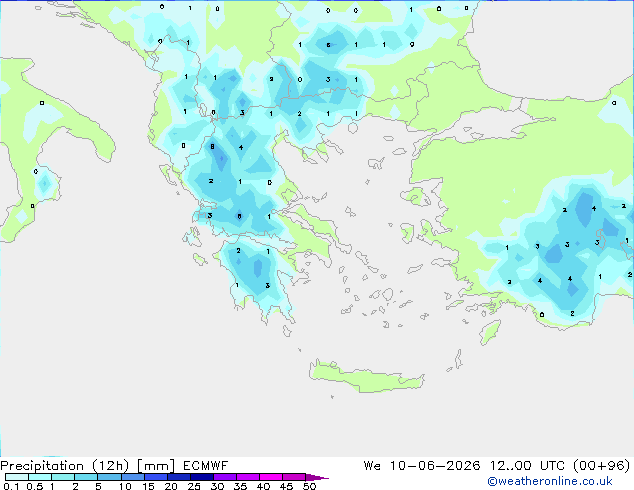Click the 'Precipitation (12h)' title text
The height and width of the screenshot is (490, 634).
tap(65, 466)
